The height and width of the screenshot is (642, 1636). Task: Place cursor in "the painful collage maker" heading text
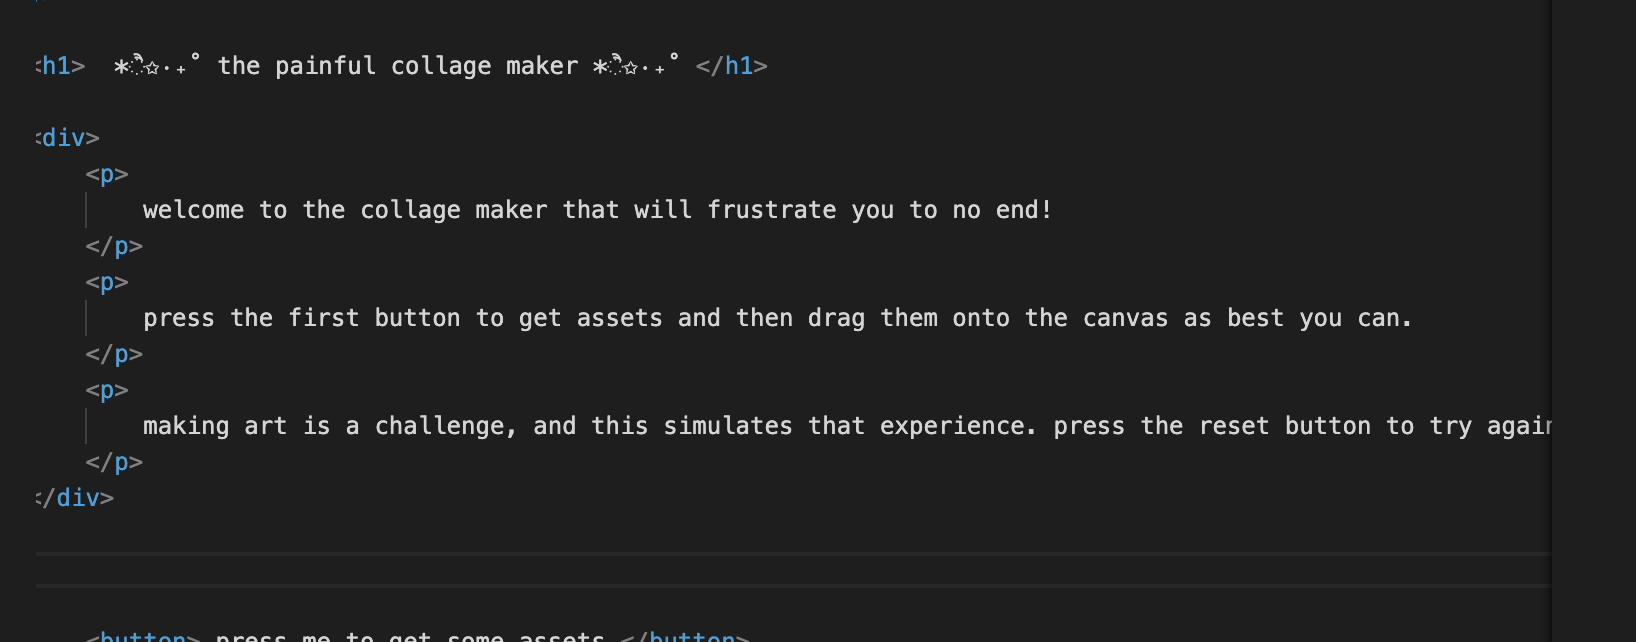(x=397, y=66)
